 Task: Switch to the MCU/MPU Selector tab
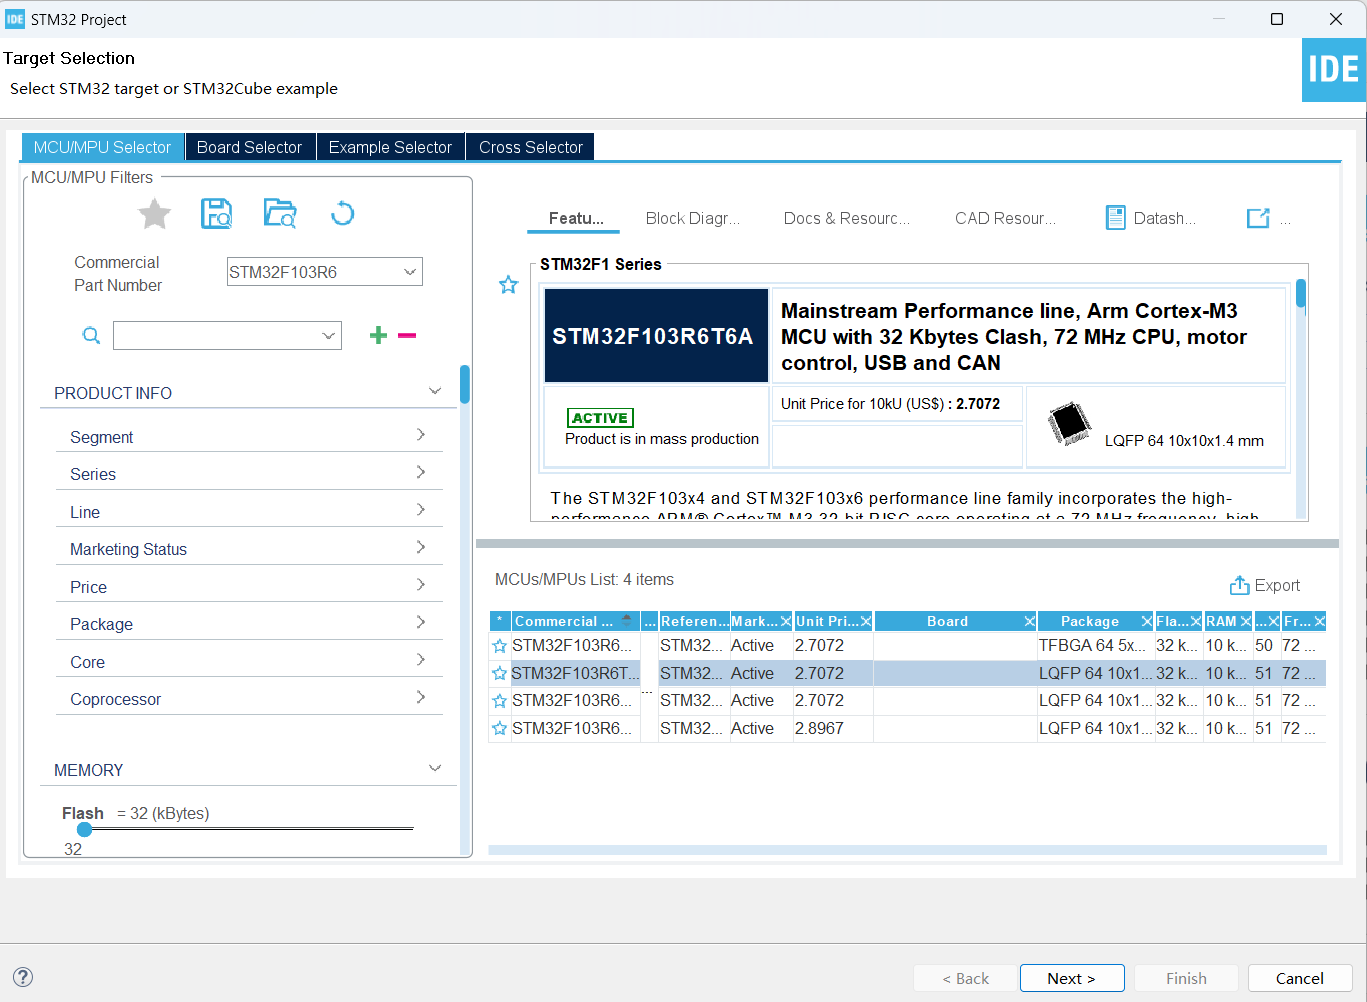[x=102, y=147]
